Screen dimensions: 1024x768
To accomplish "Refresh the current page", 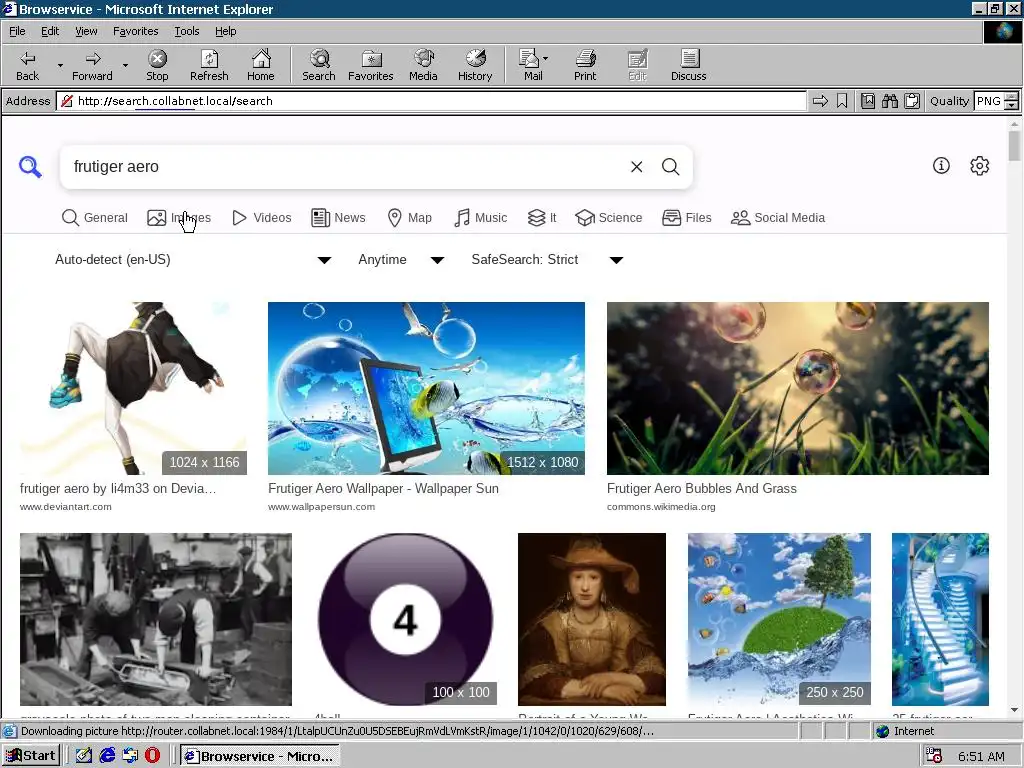I will pos(209,65).
